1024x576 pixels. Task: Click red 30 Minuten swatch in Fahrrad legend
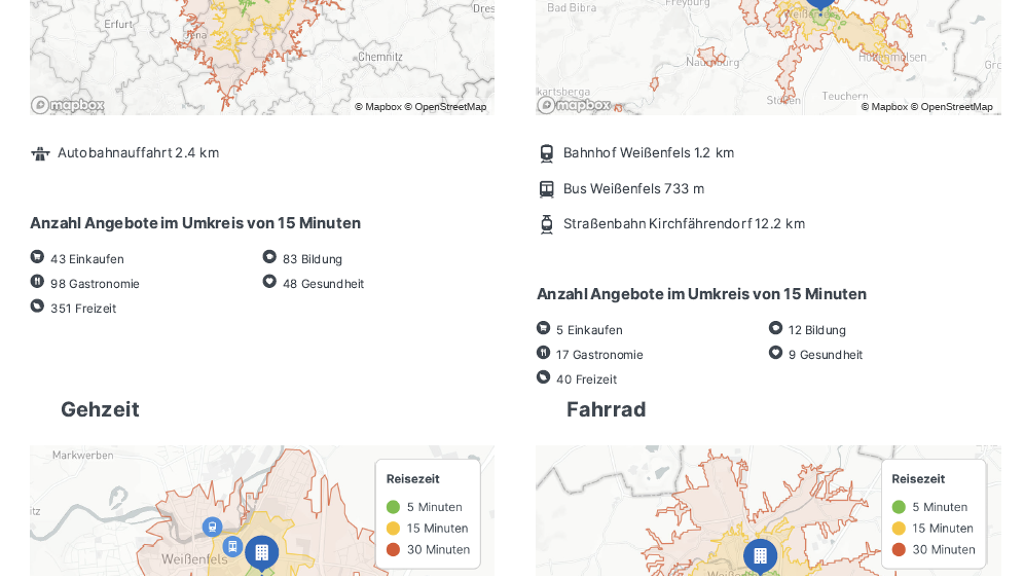click(x=899, y=549)
